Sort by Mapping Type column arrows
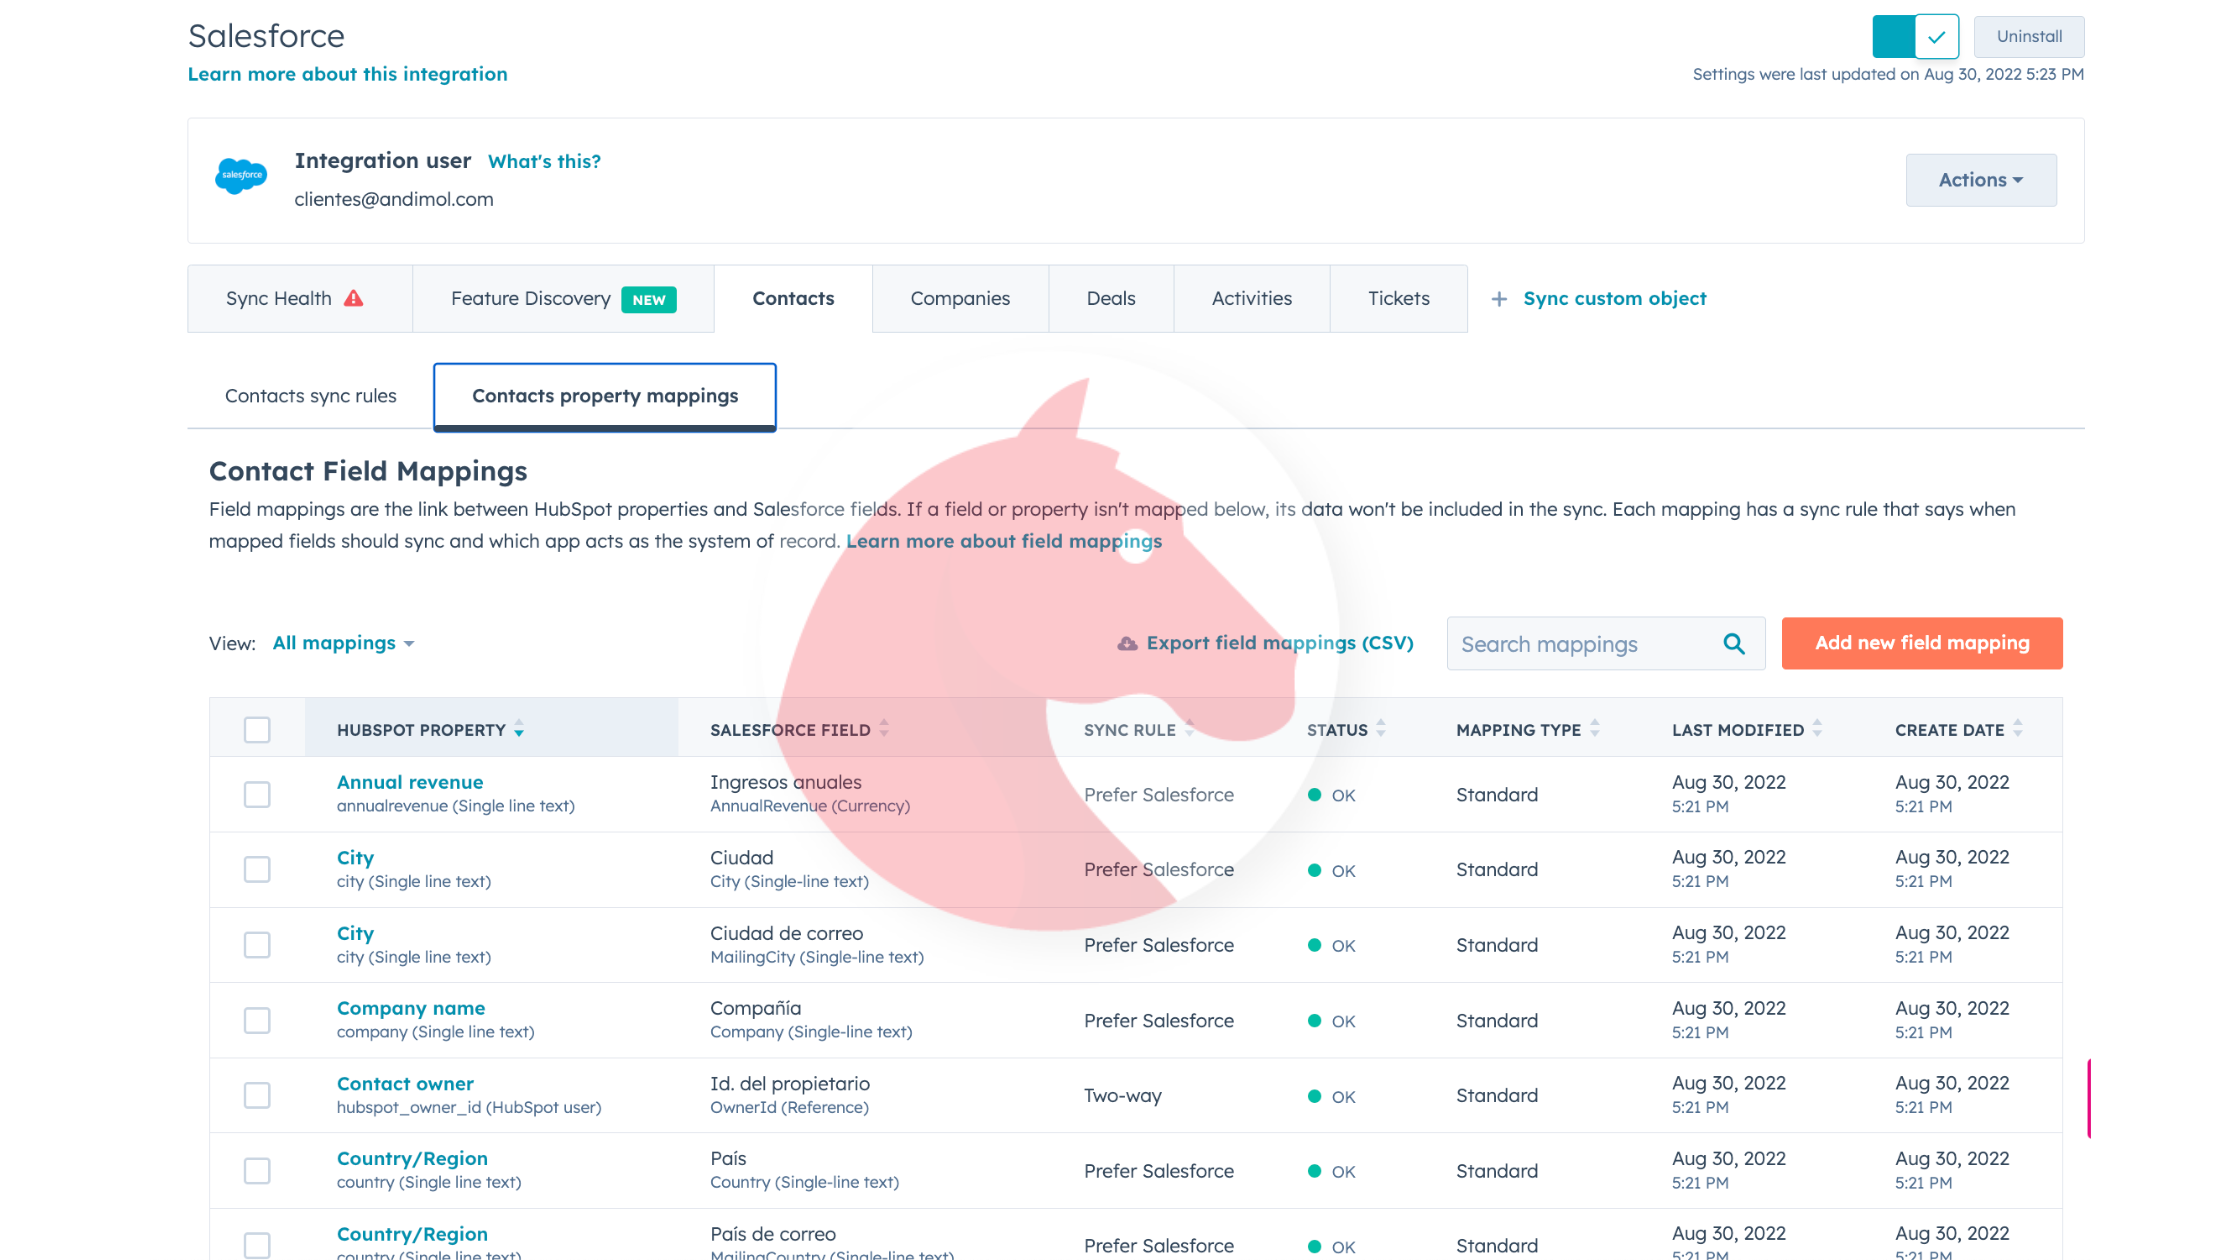Viewport: 2240px width, 1260px height. [x=1595, y=729]
